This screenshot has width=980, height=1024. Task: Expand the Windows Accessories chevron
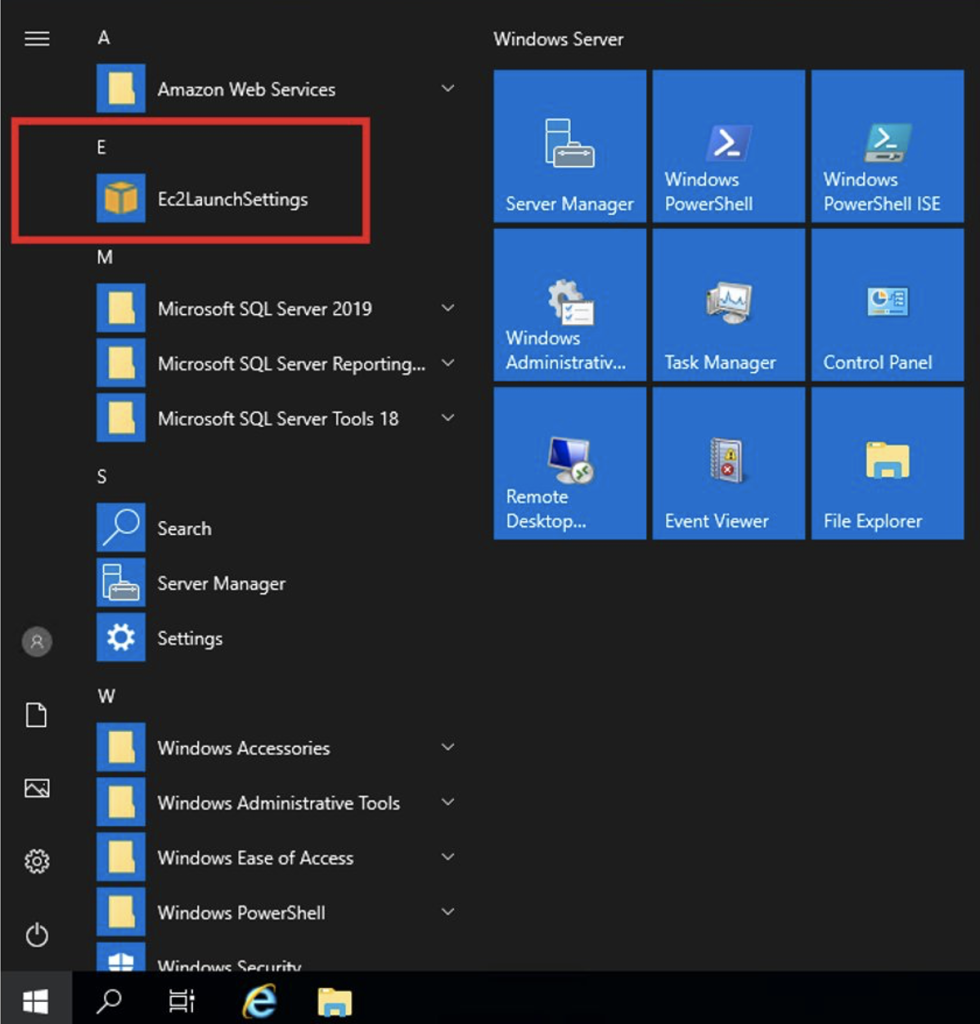coord(448,746)
